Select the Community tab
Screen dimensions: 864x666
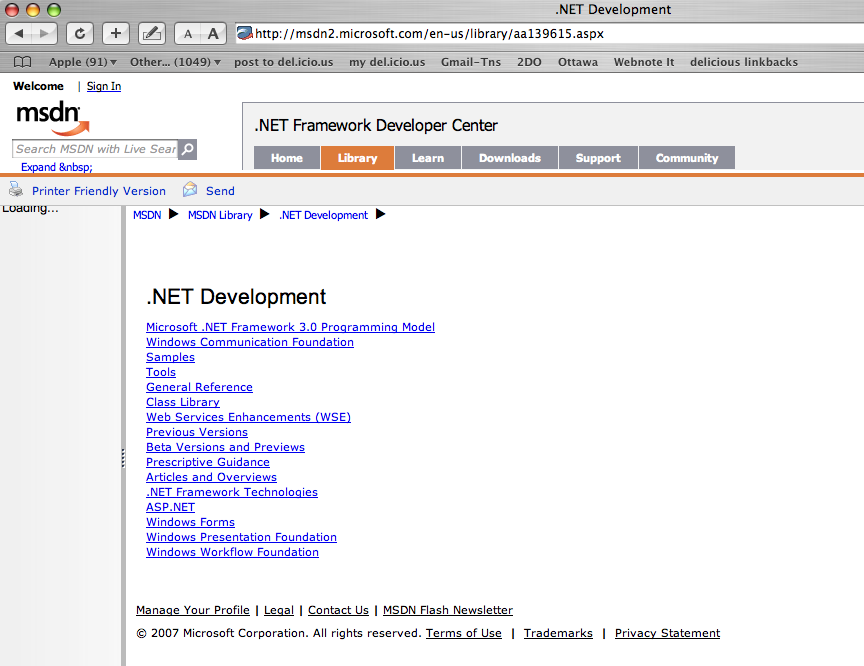687,158
